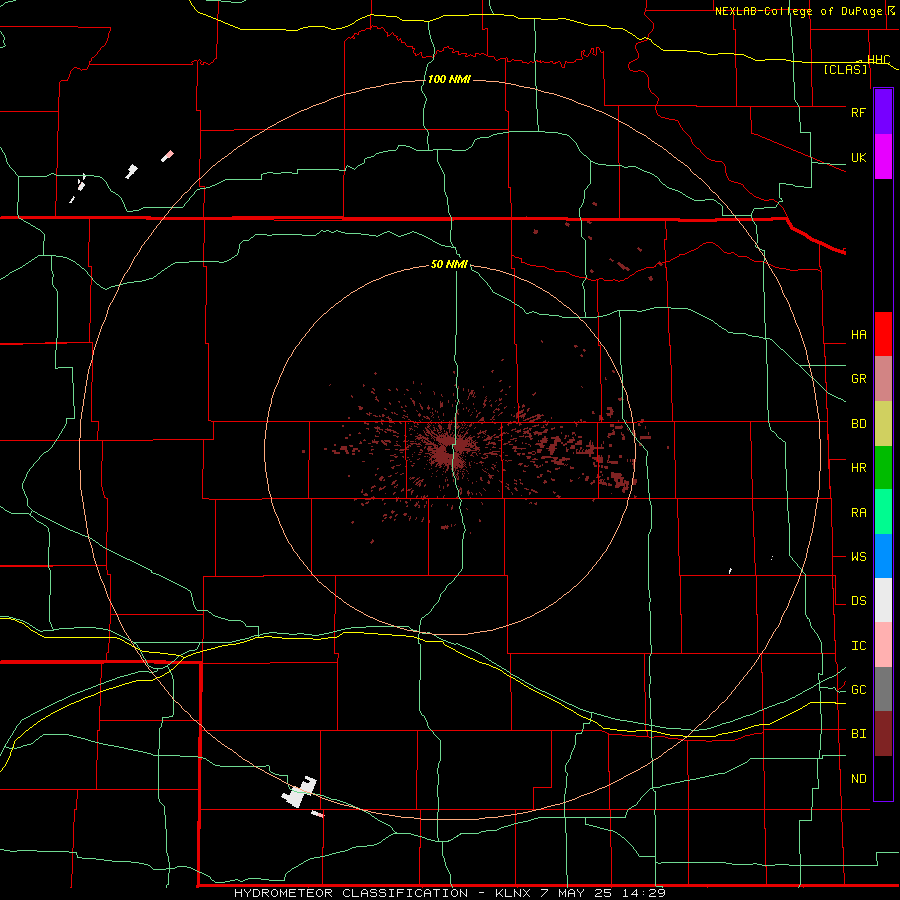Select the GR graupel color swatch
Image resolution: width=900 pixels, height=900 pixels.
[883, 379]
